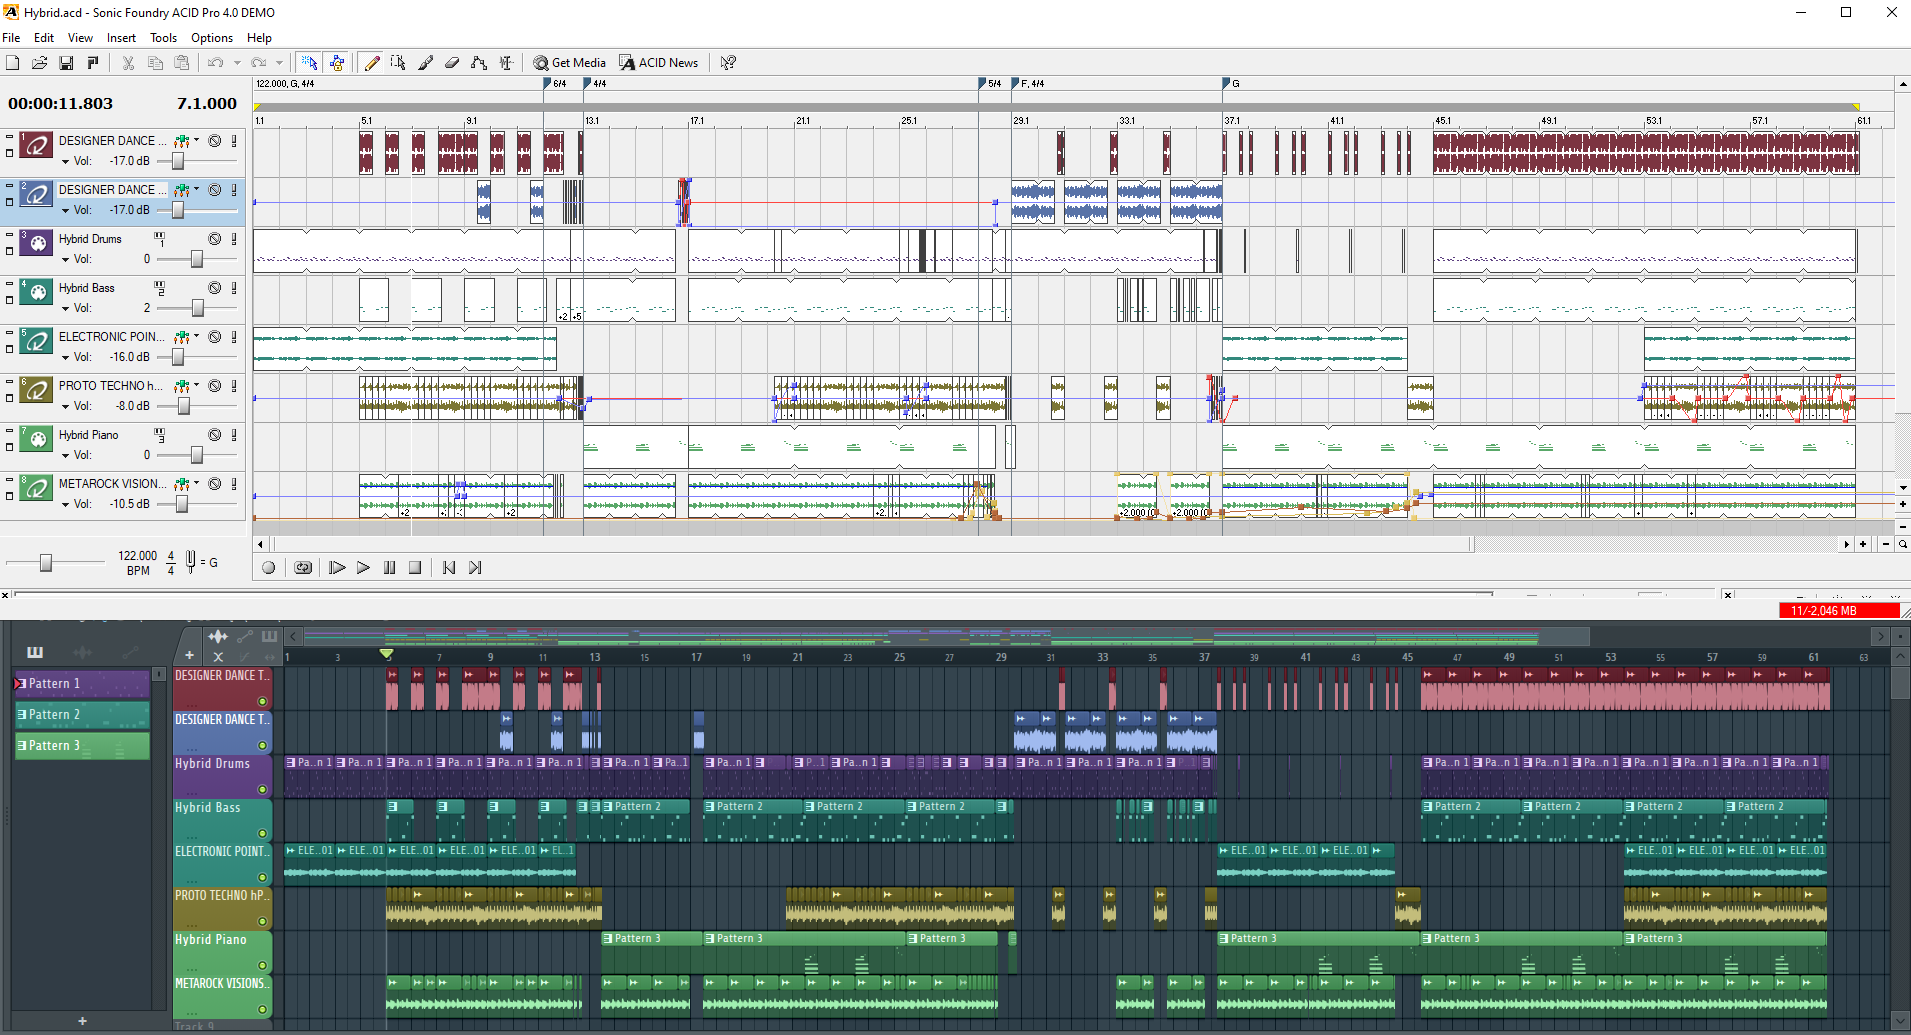Mute the Hybrid Drums track
This screenshot has width=1911, height=1035.
click(214, 239)
